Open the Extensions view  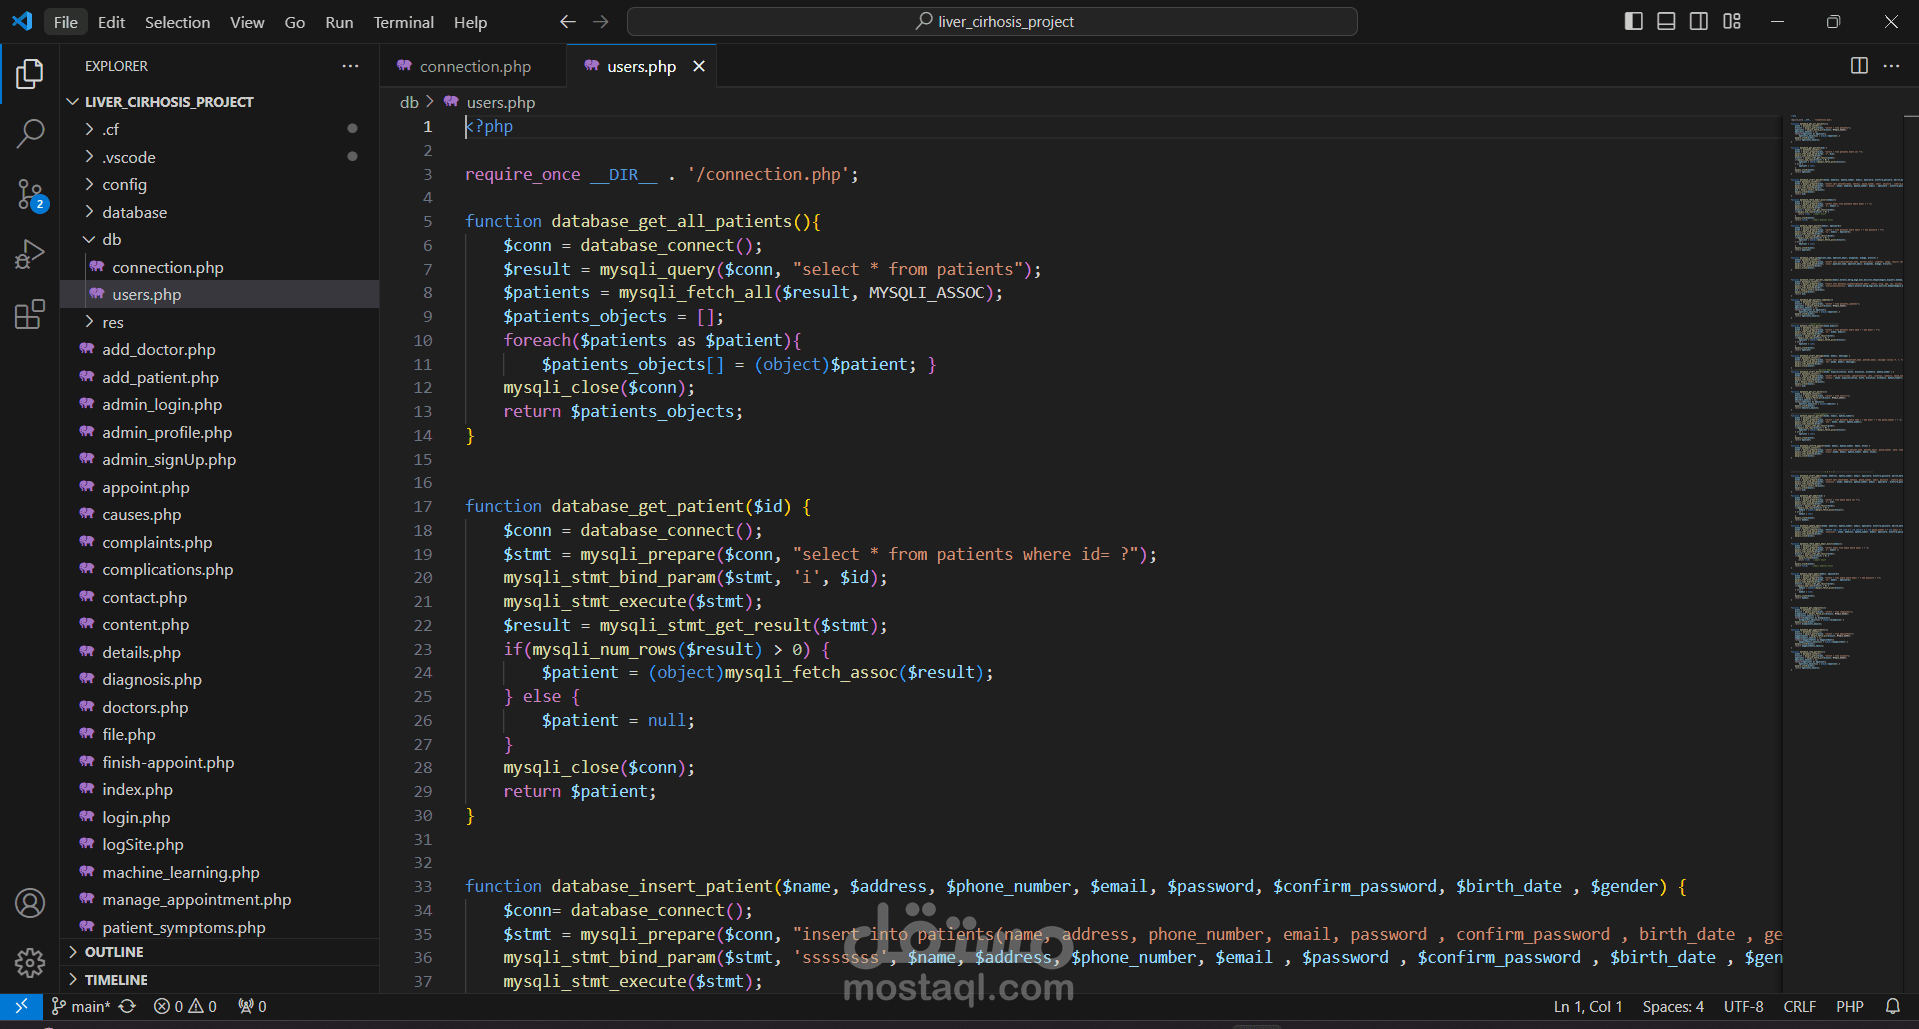(30, 315)
